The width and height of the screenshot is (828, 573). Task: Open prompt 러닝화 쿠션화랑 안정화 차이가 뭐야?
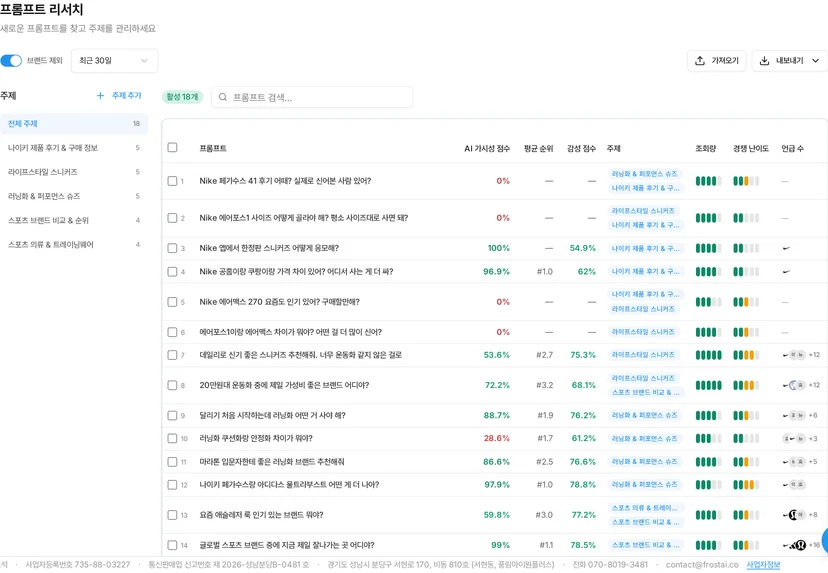256,439
